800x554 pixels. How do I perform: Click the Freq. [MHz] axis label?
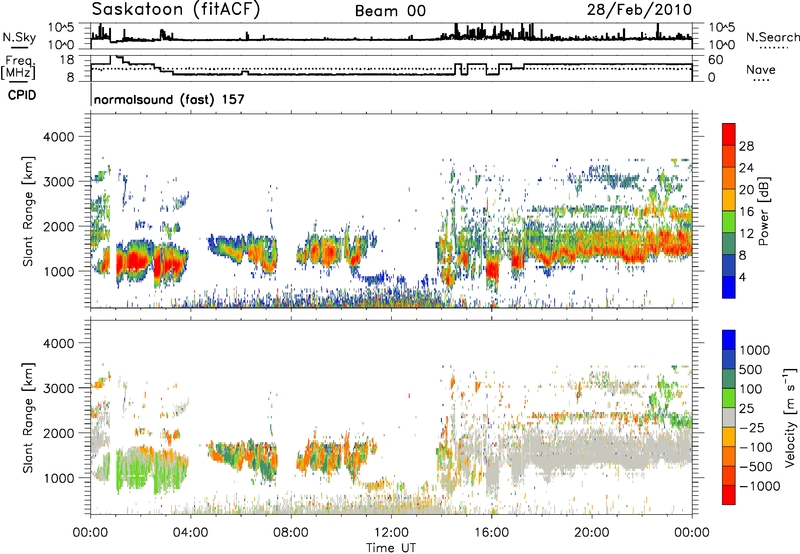pos(18,67)
